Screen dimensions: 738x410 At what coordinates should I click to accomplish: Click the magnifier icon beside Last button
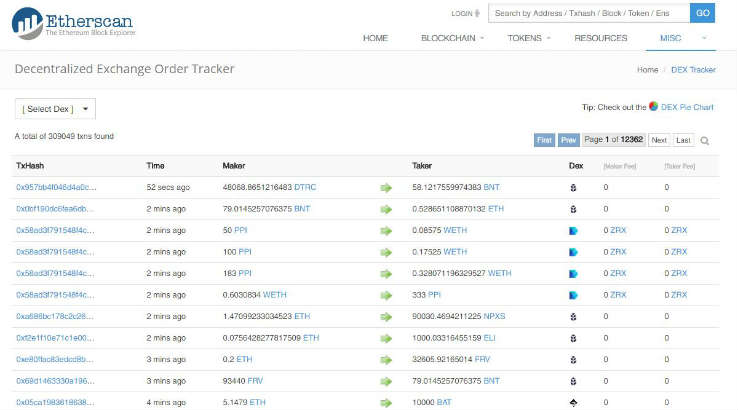705,141
